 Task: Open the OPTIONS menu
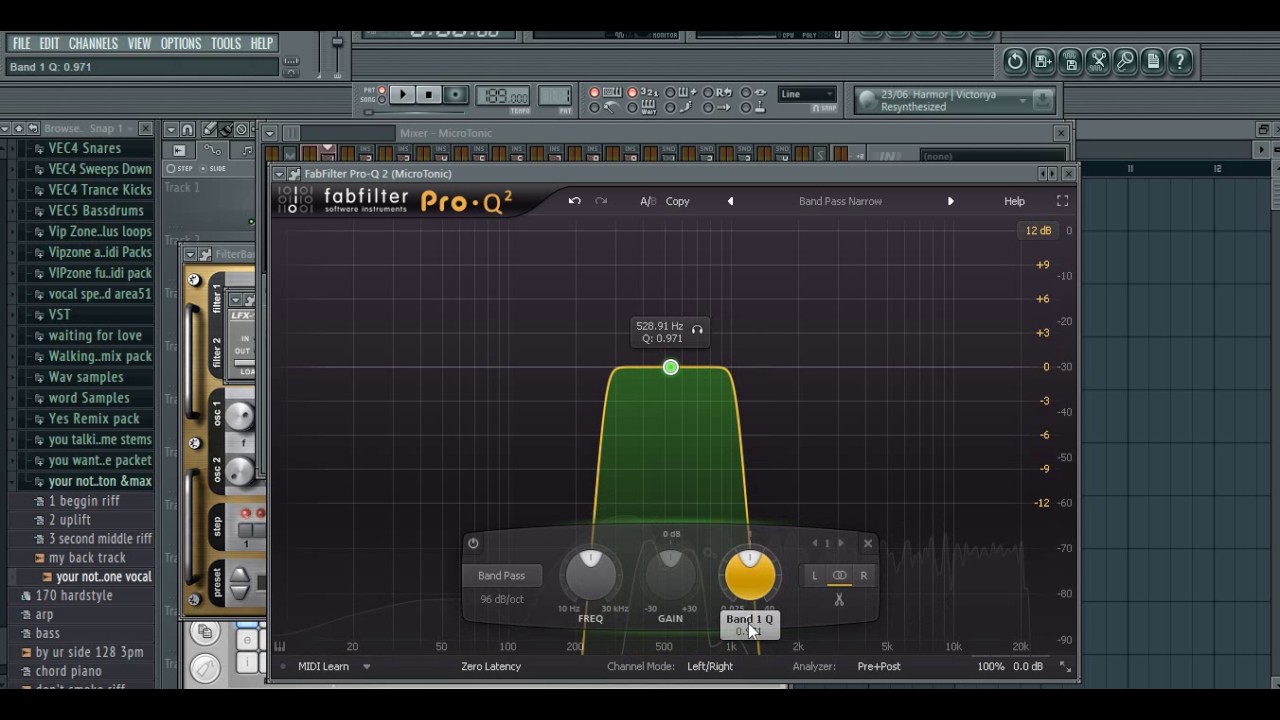(x=181, y=43)
